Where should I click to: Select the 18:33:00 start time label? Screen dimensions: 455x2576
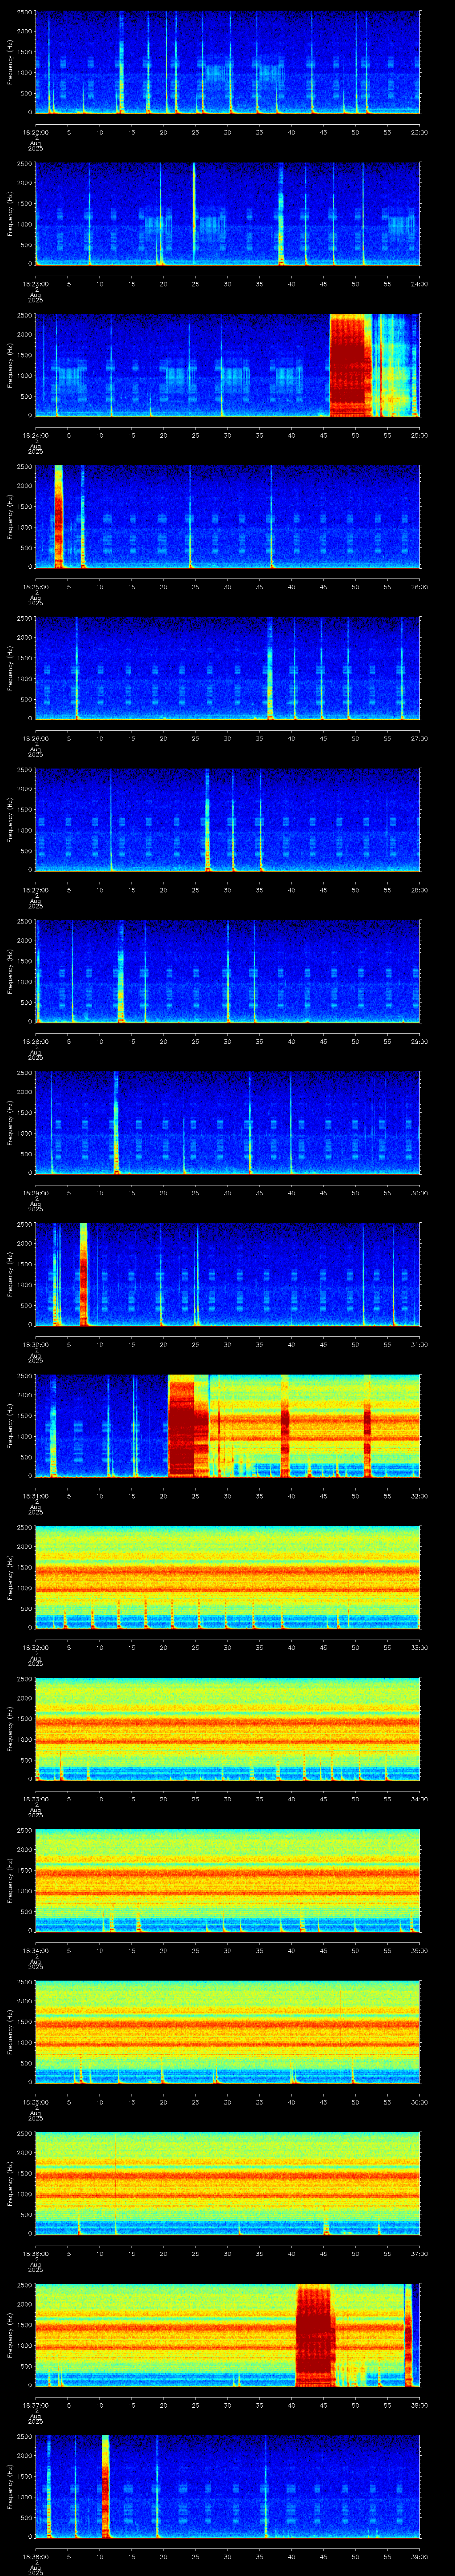tap(35, 1798)
